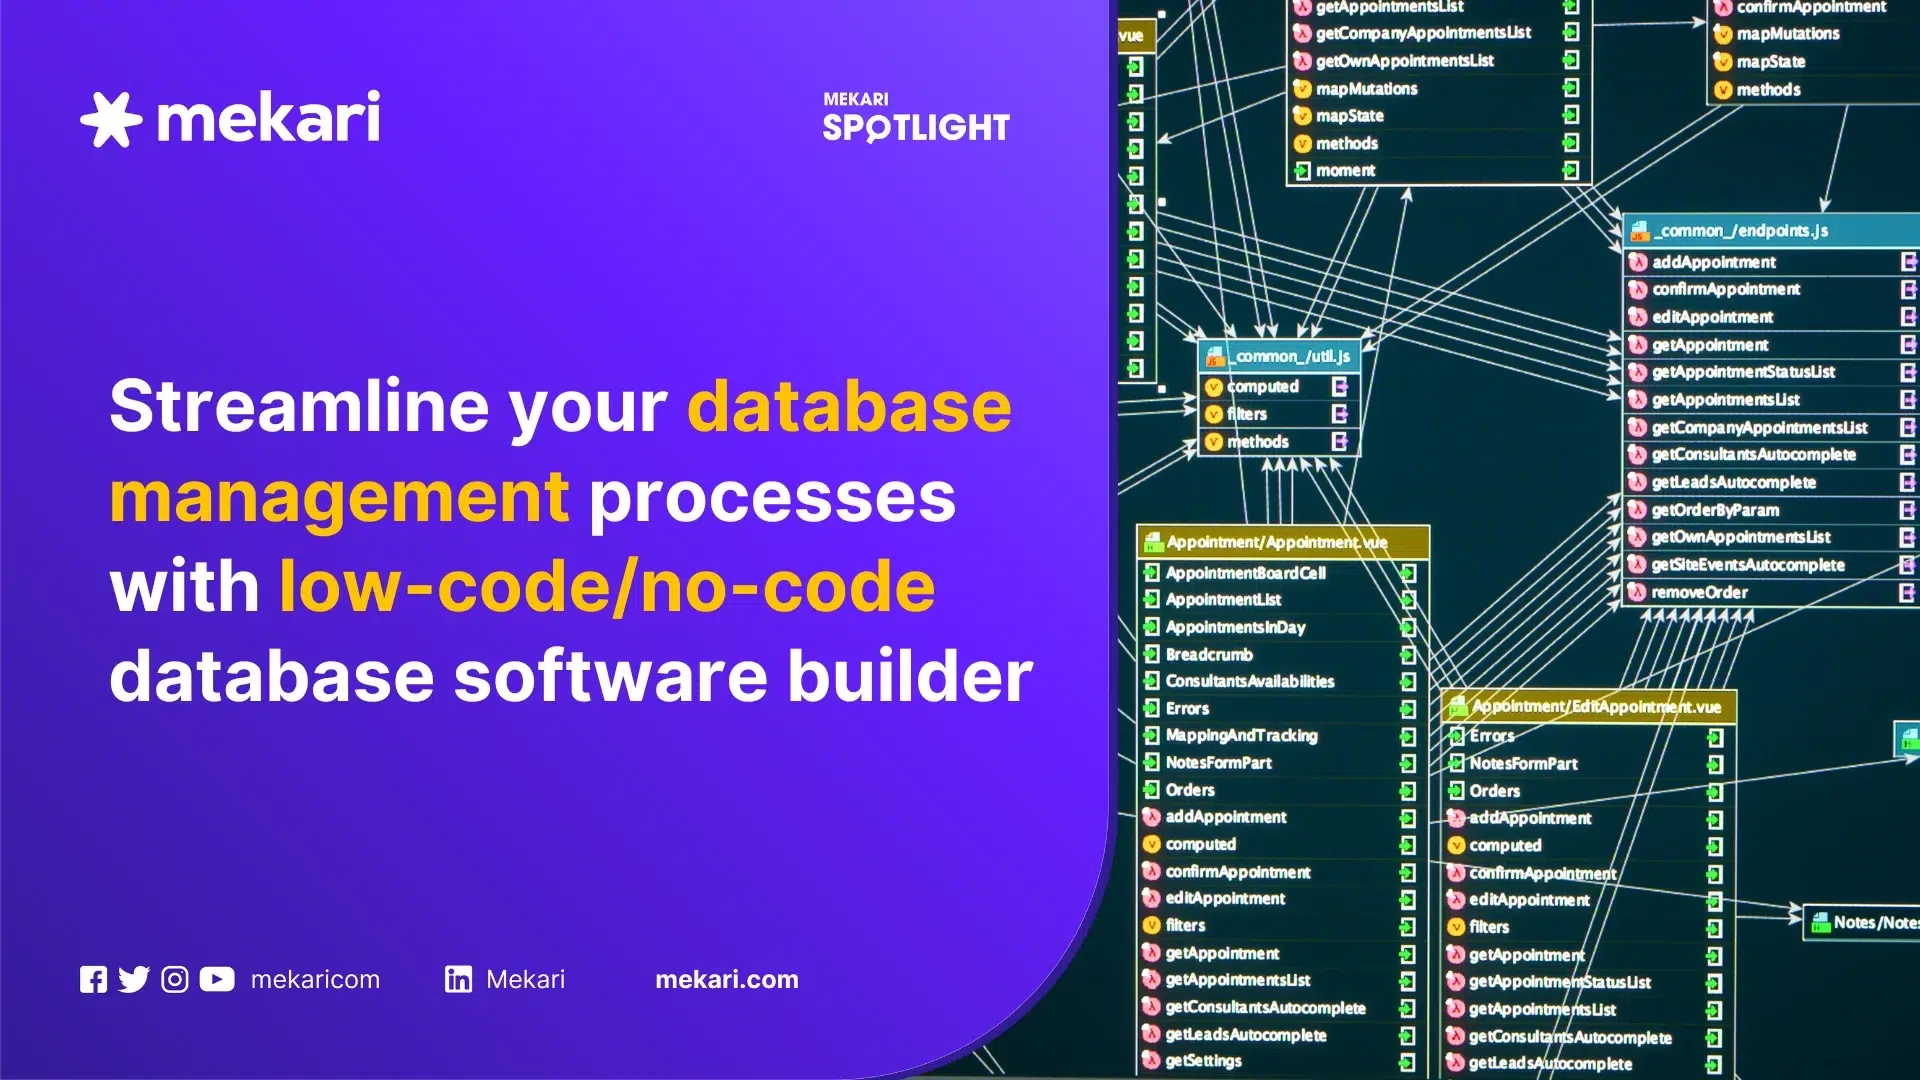The width and height of the screenshot is (1920, 1080).
Task: Click the arrow icon beside getOrderByParam
Action: [1907, 510]
